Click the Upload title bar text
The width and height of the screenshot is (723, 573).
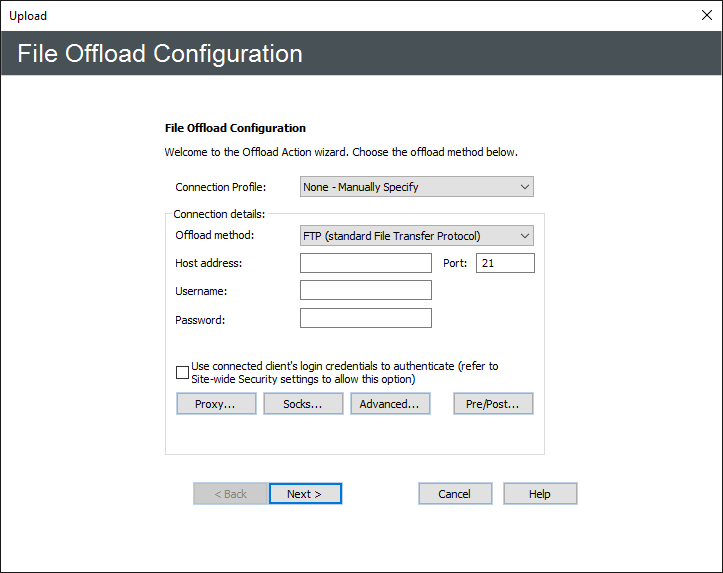[28, 16]
